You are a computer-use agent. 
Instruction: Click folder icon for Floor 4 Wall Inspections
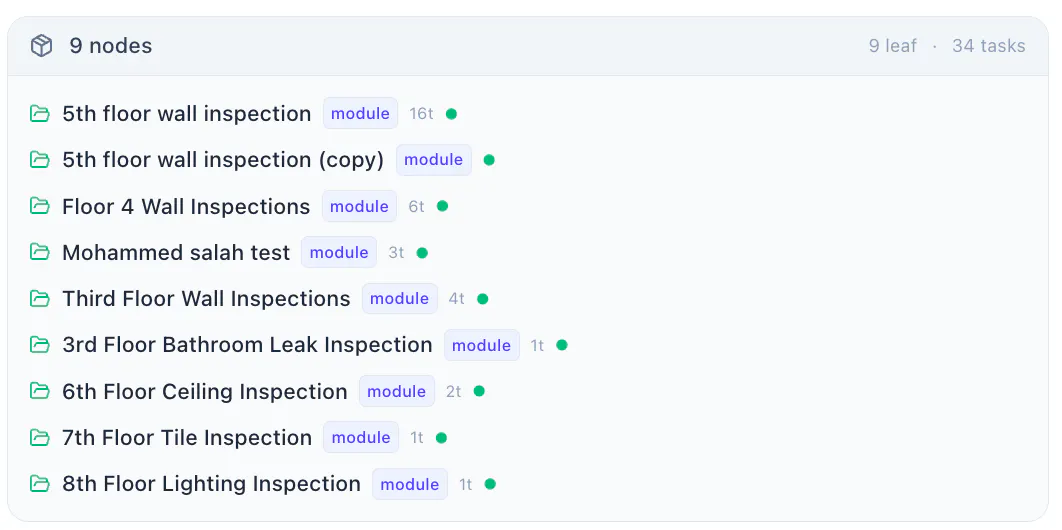[x=40, y=206]
